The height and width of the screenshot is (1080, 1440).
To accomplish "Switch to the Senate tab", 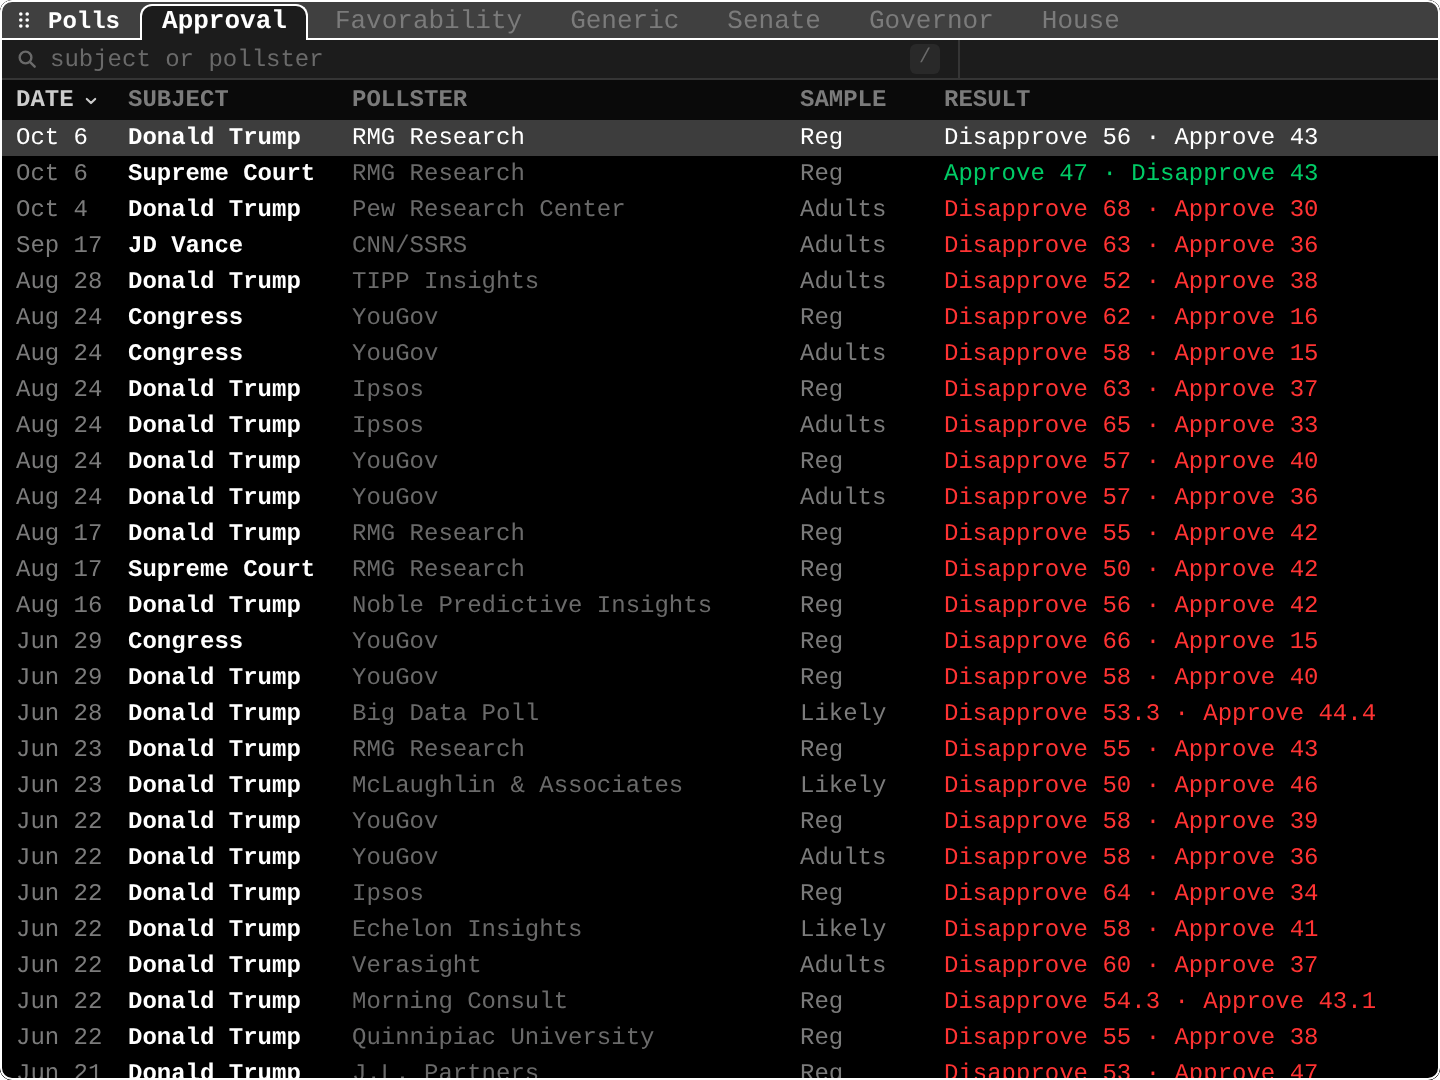I will pyautogui.click(x=773, y=20).
